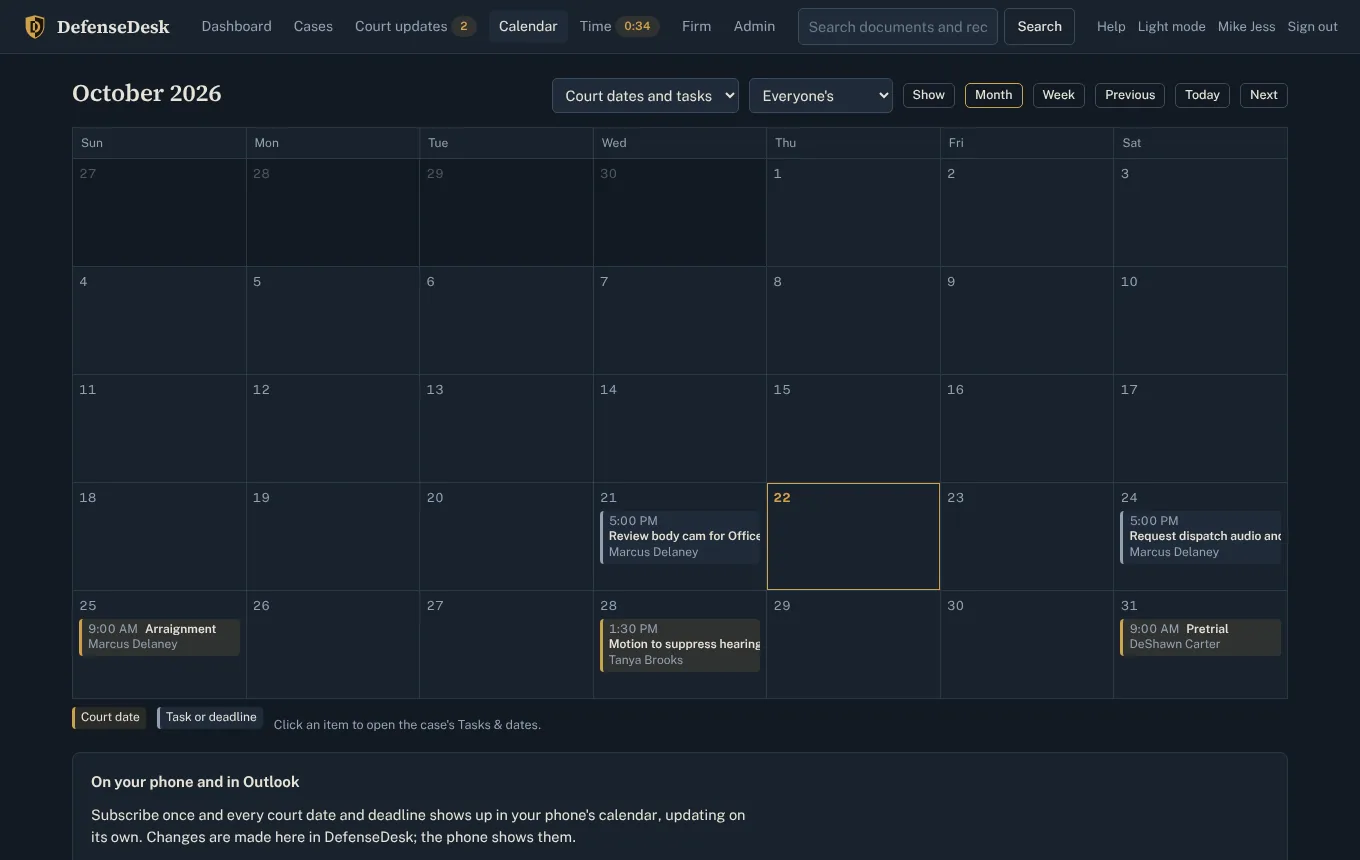Jump to Today
This screenshot has width=1360, height=860.
1202,95
